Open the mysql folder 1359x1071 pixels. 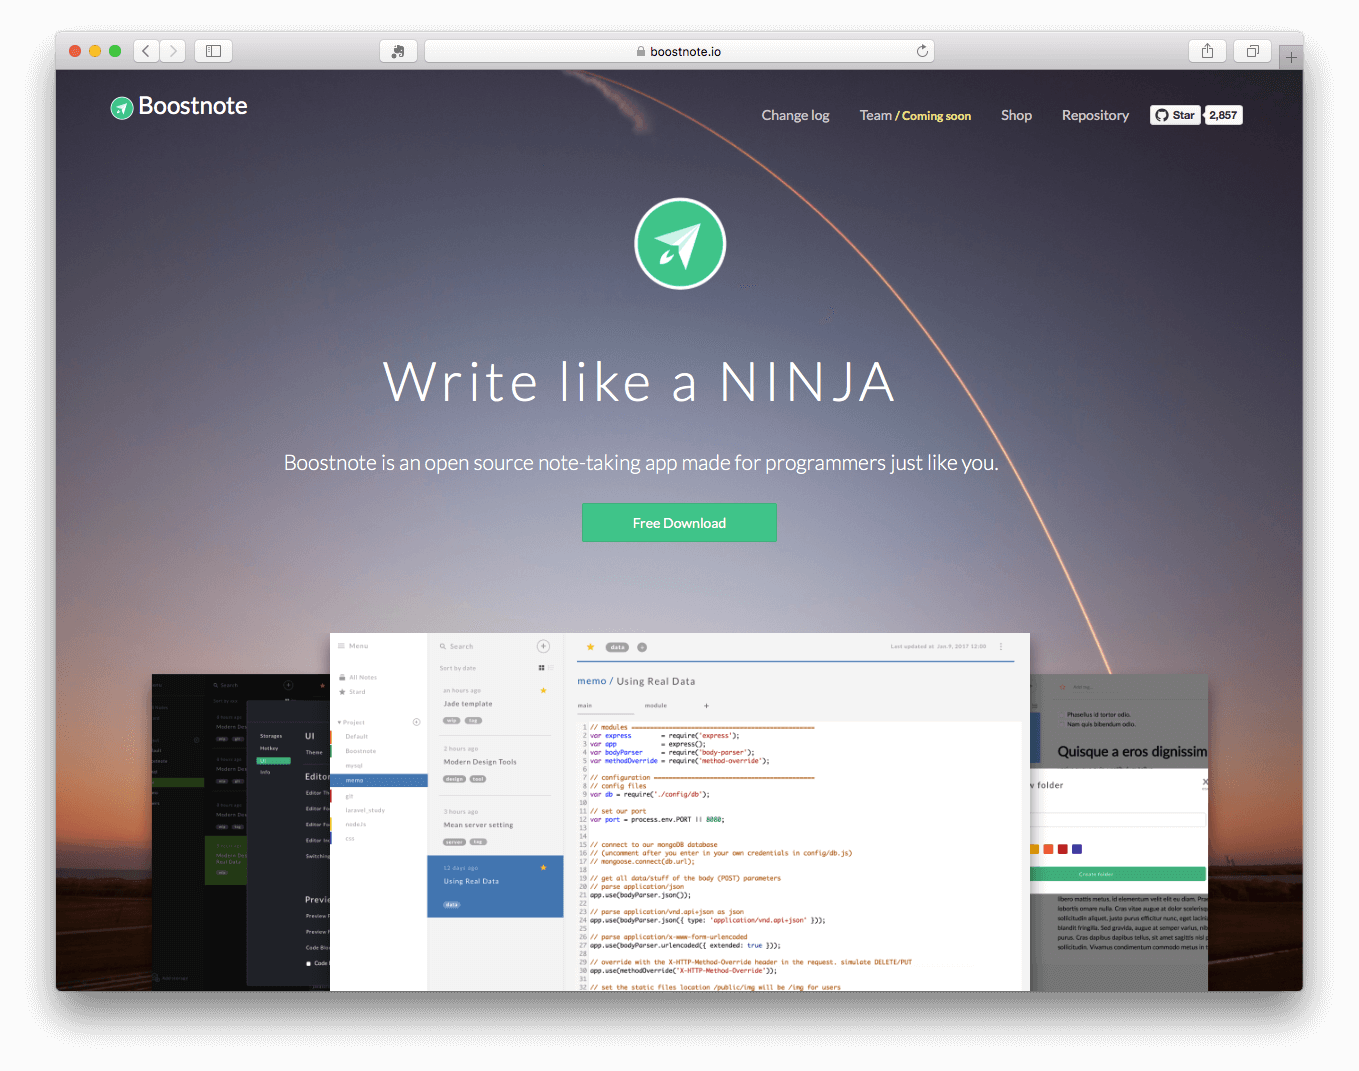point(354,766)
